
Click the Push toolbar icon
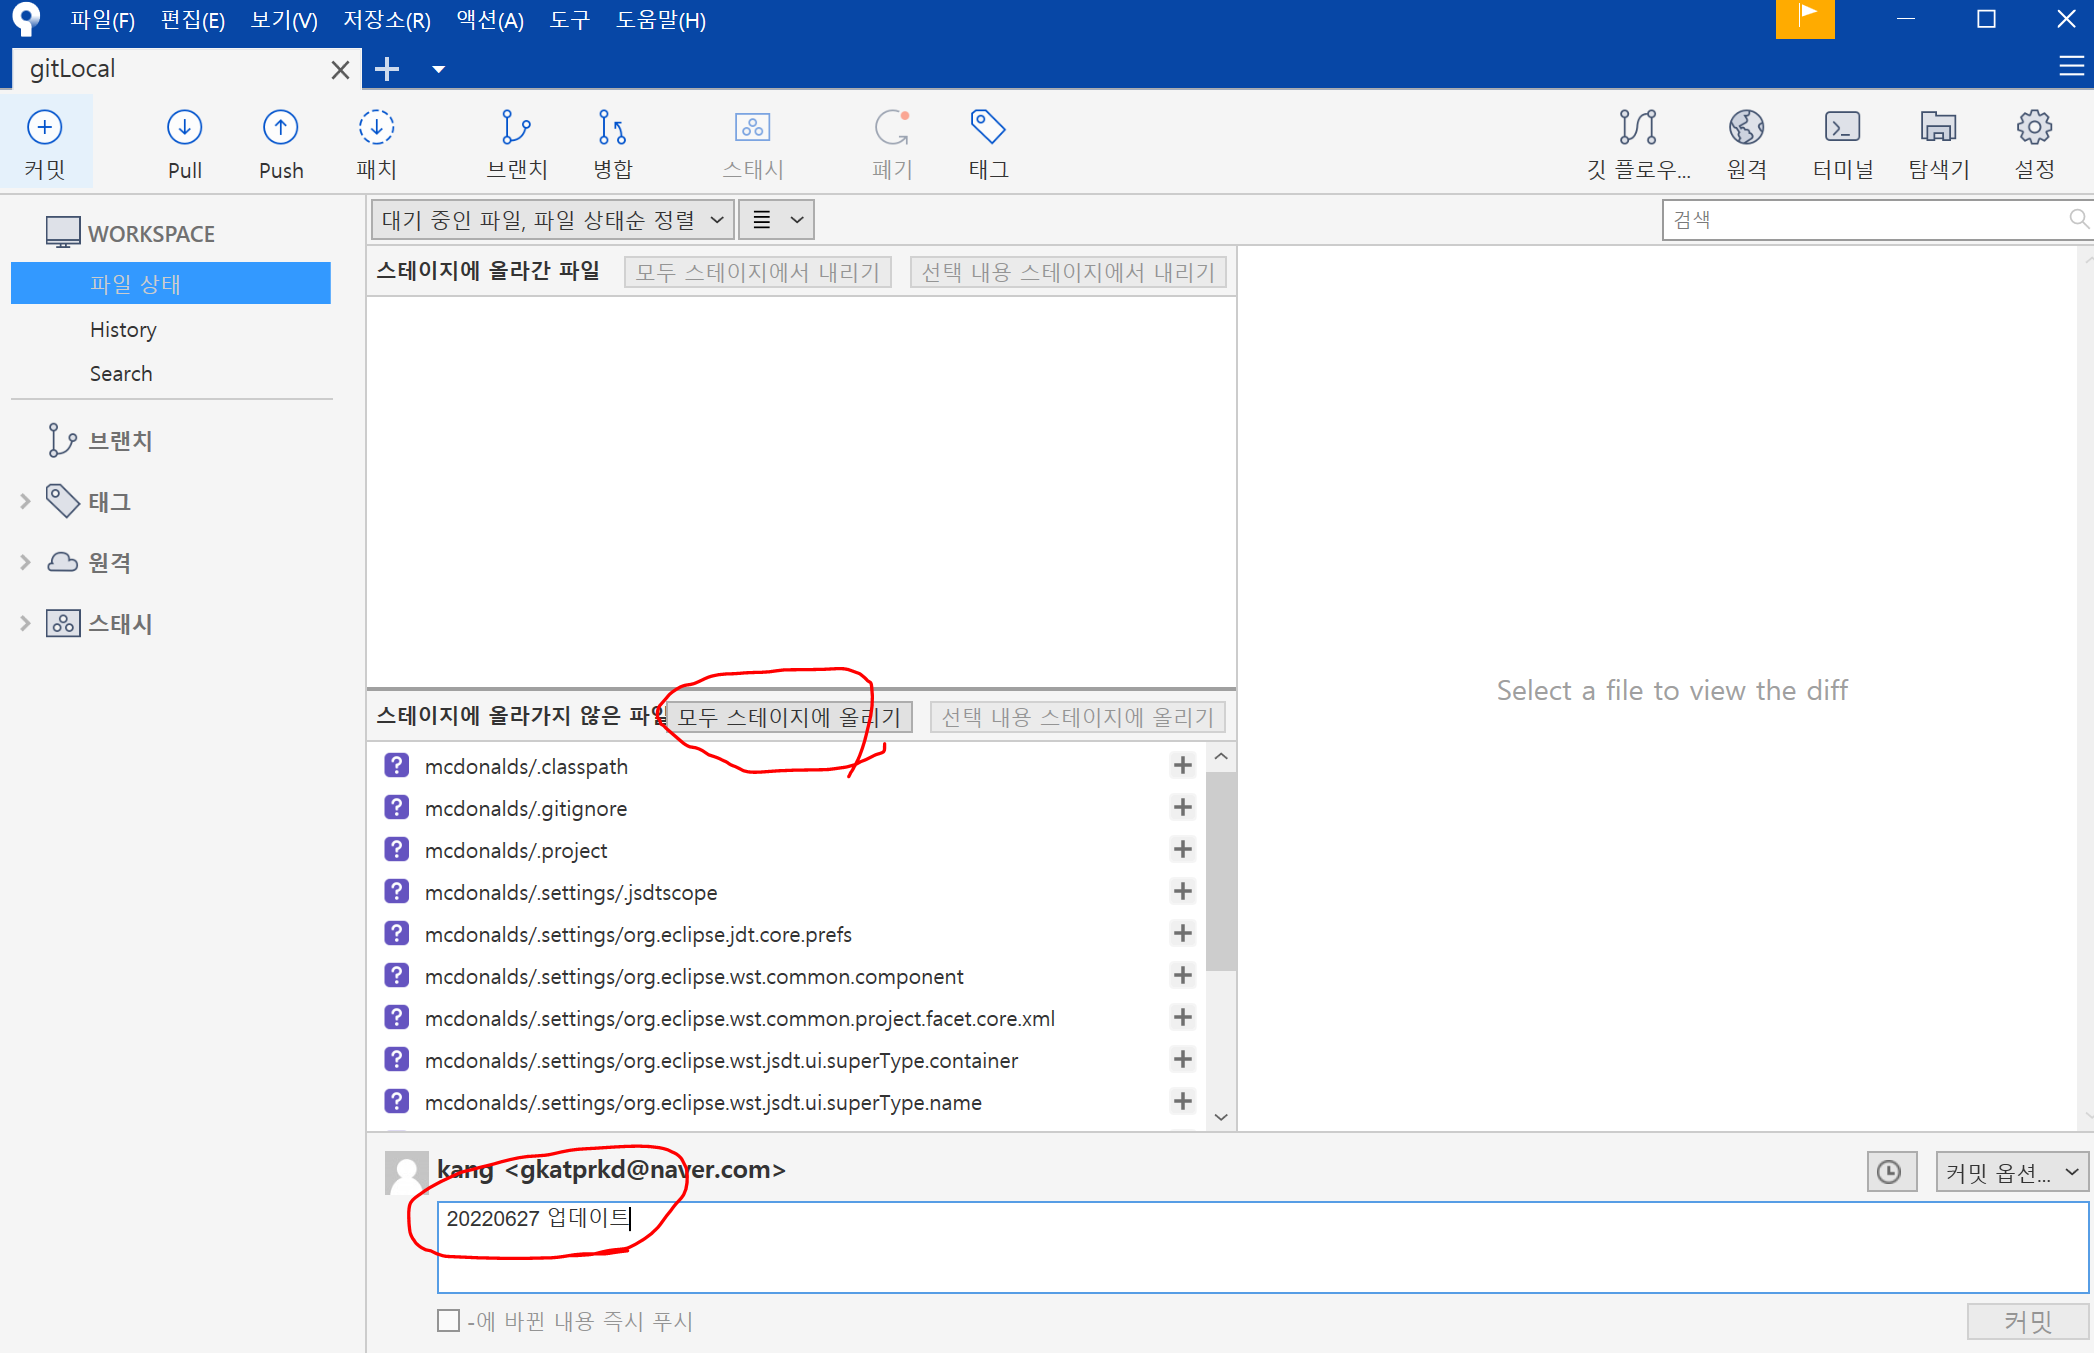[281, 143]
